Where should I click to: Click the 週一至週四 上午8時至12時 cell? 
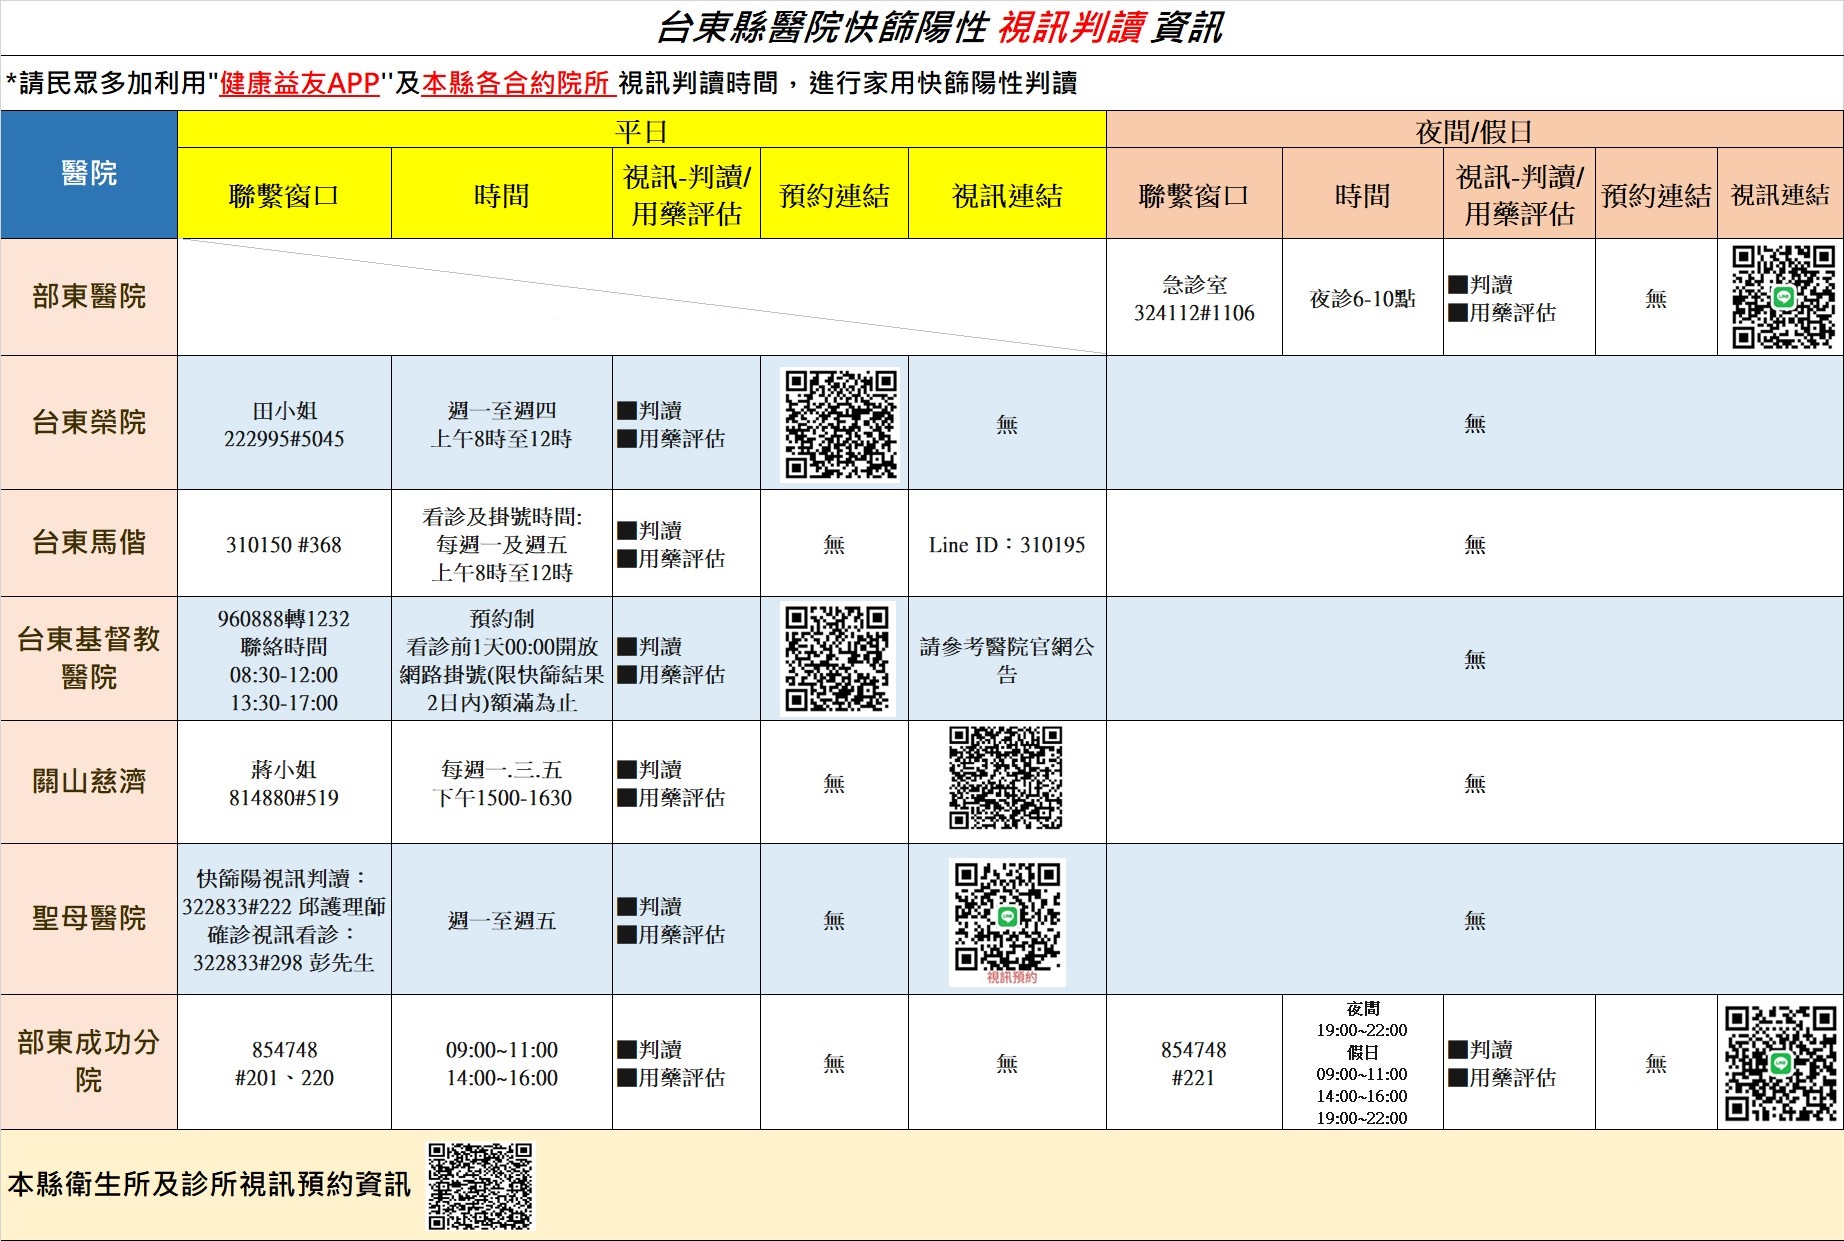pyautogui.click(x=502, y=424)
